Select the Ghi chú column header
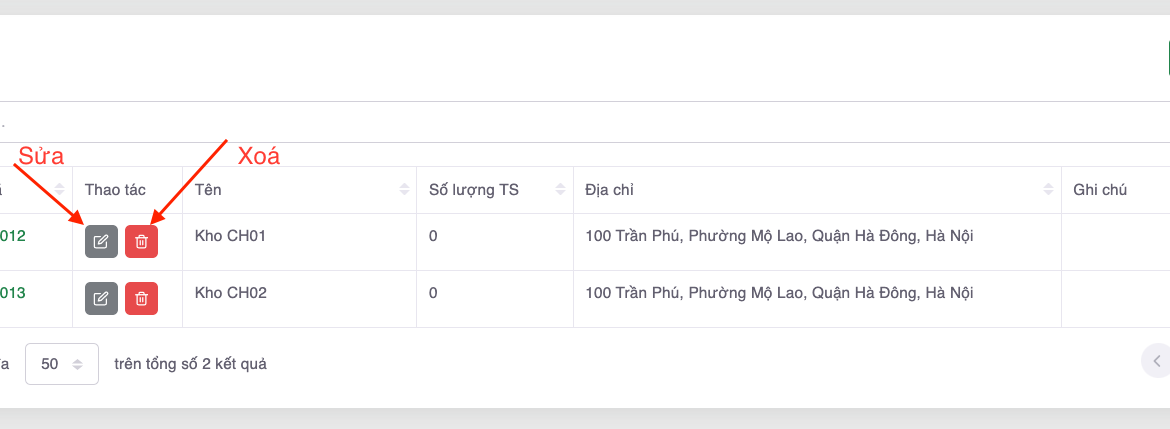The height and width of the screenshot is (429, 1170). (1100, 189)
